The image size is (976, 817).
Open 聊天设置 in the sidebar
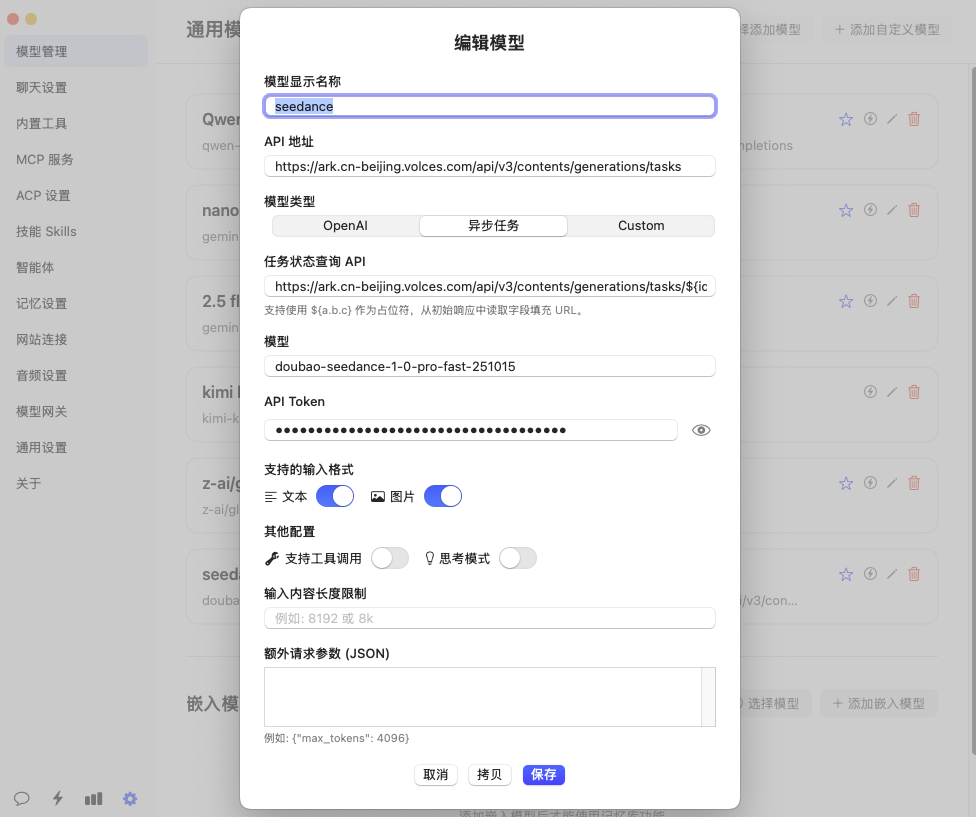(x=42, y=87)
